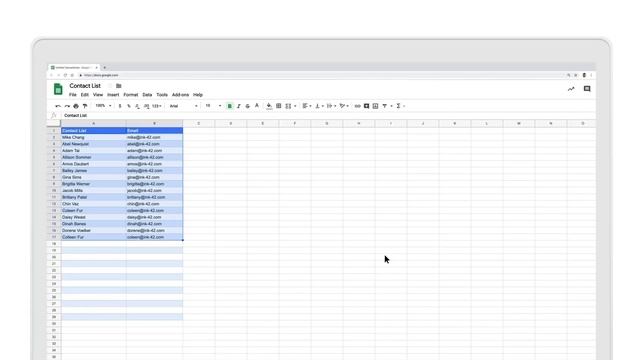The width and height of the screenshot is (640, 360).
Task: Click the Insert chart icon
Action: click(x=376, y=106)
